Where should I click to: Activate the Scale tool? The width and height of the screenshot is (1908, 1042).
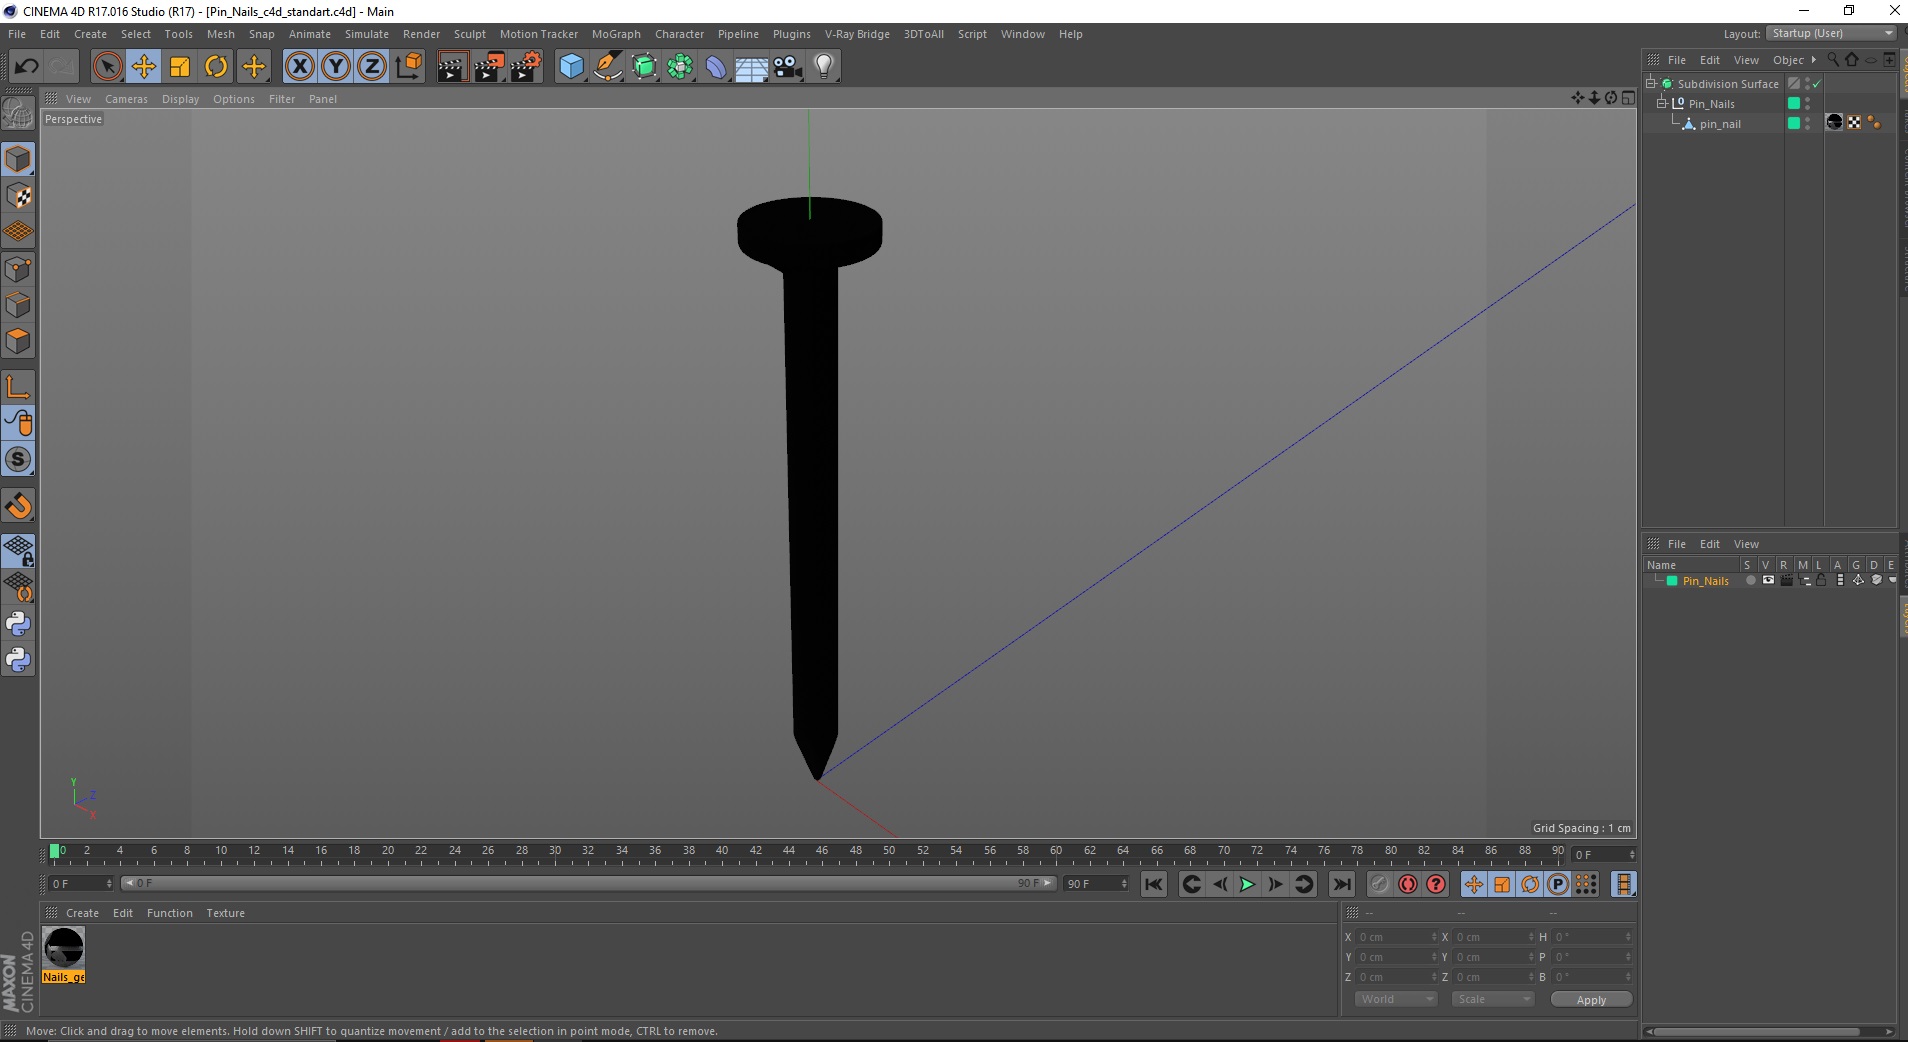(x=180, y=67)
